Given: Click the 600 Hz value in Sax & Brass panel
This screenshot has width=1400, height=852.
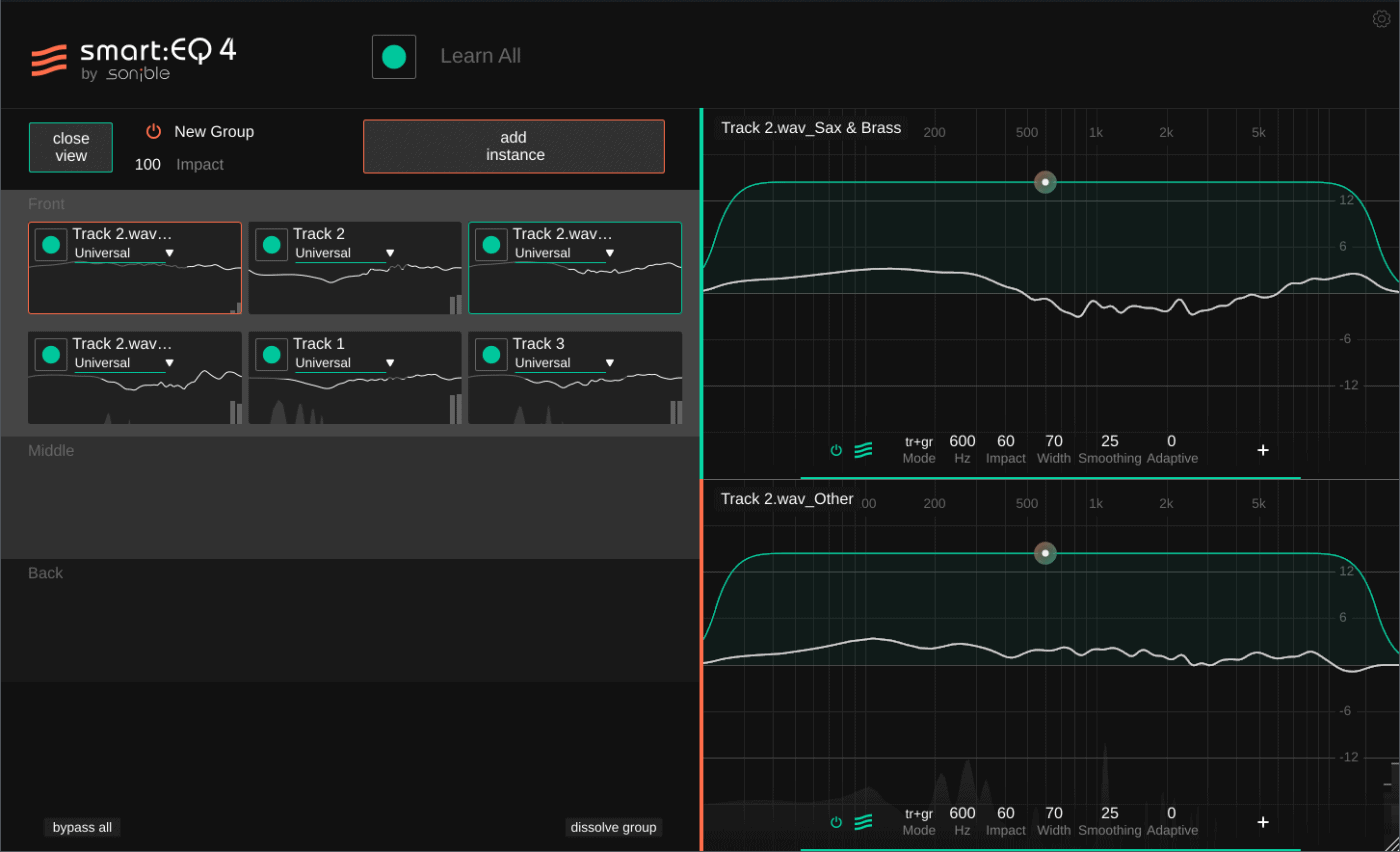Looking at the screenshot, I should coord(962,441).
